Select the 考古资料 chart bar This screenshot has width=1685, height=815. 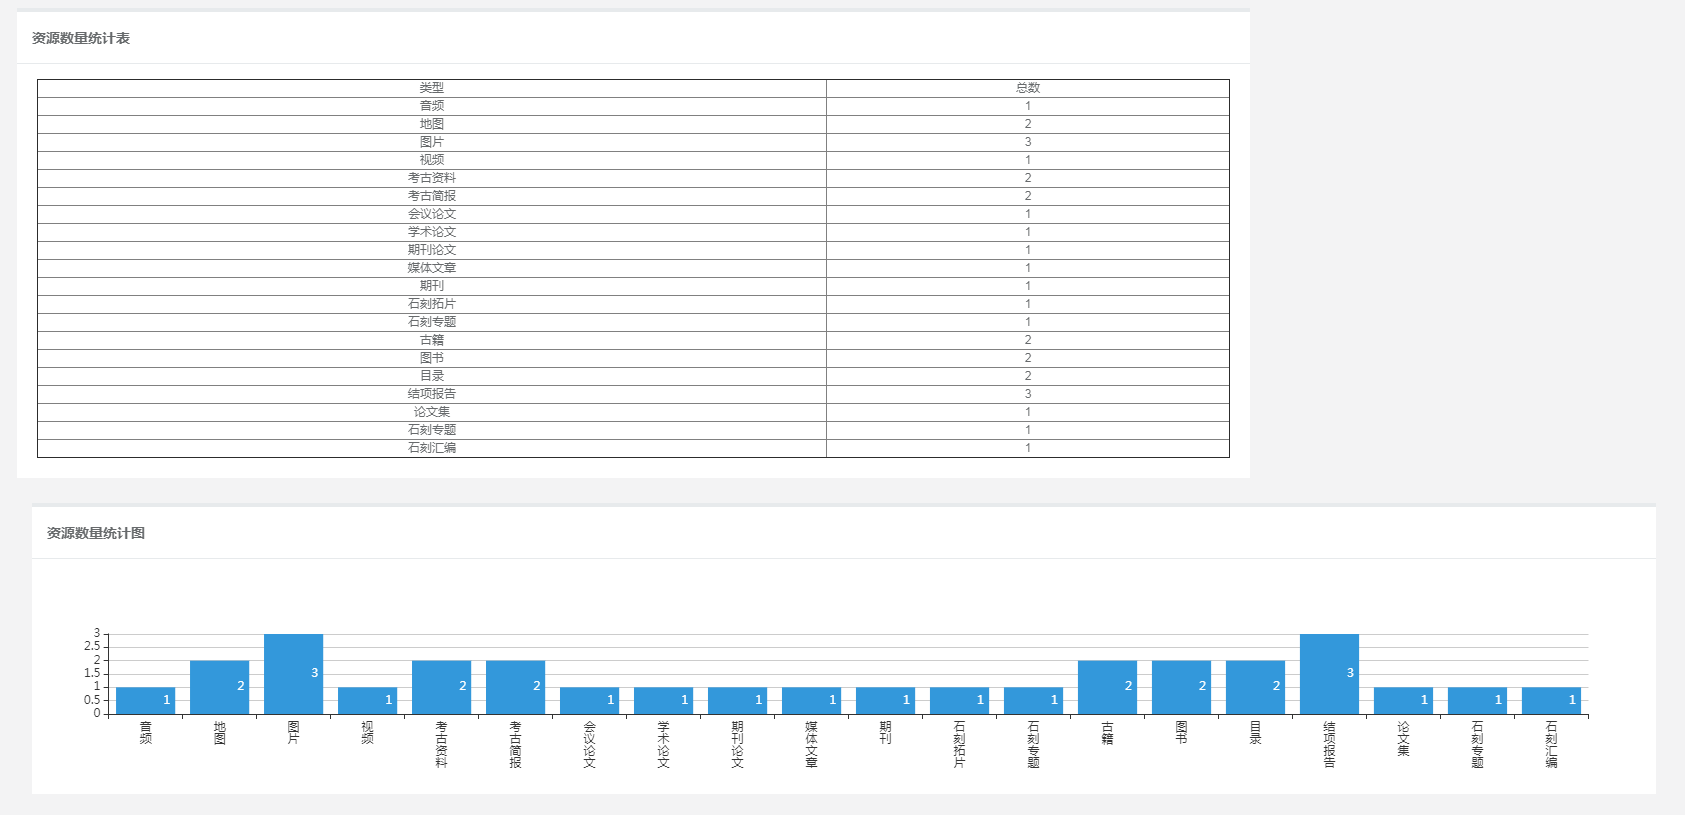pos(442,687)
